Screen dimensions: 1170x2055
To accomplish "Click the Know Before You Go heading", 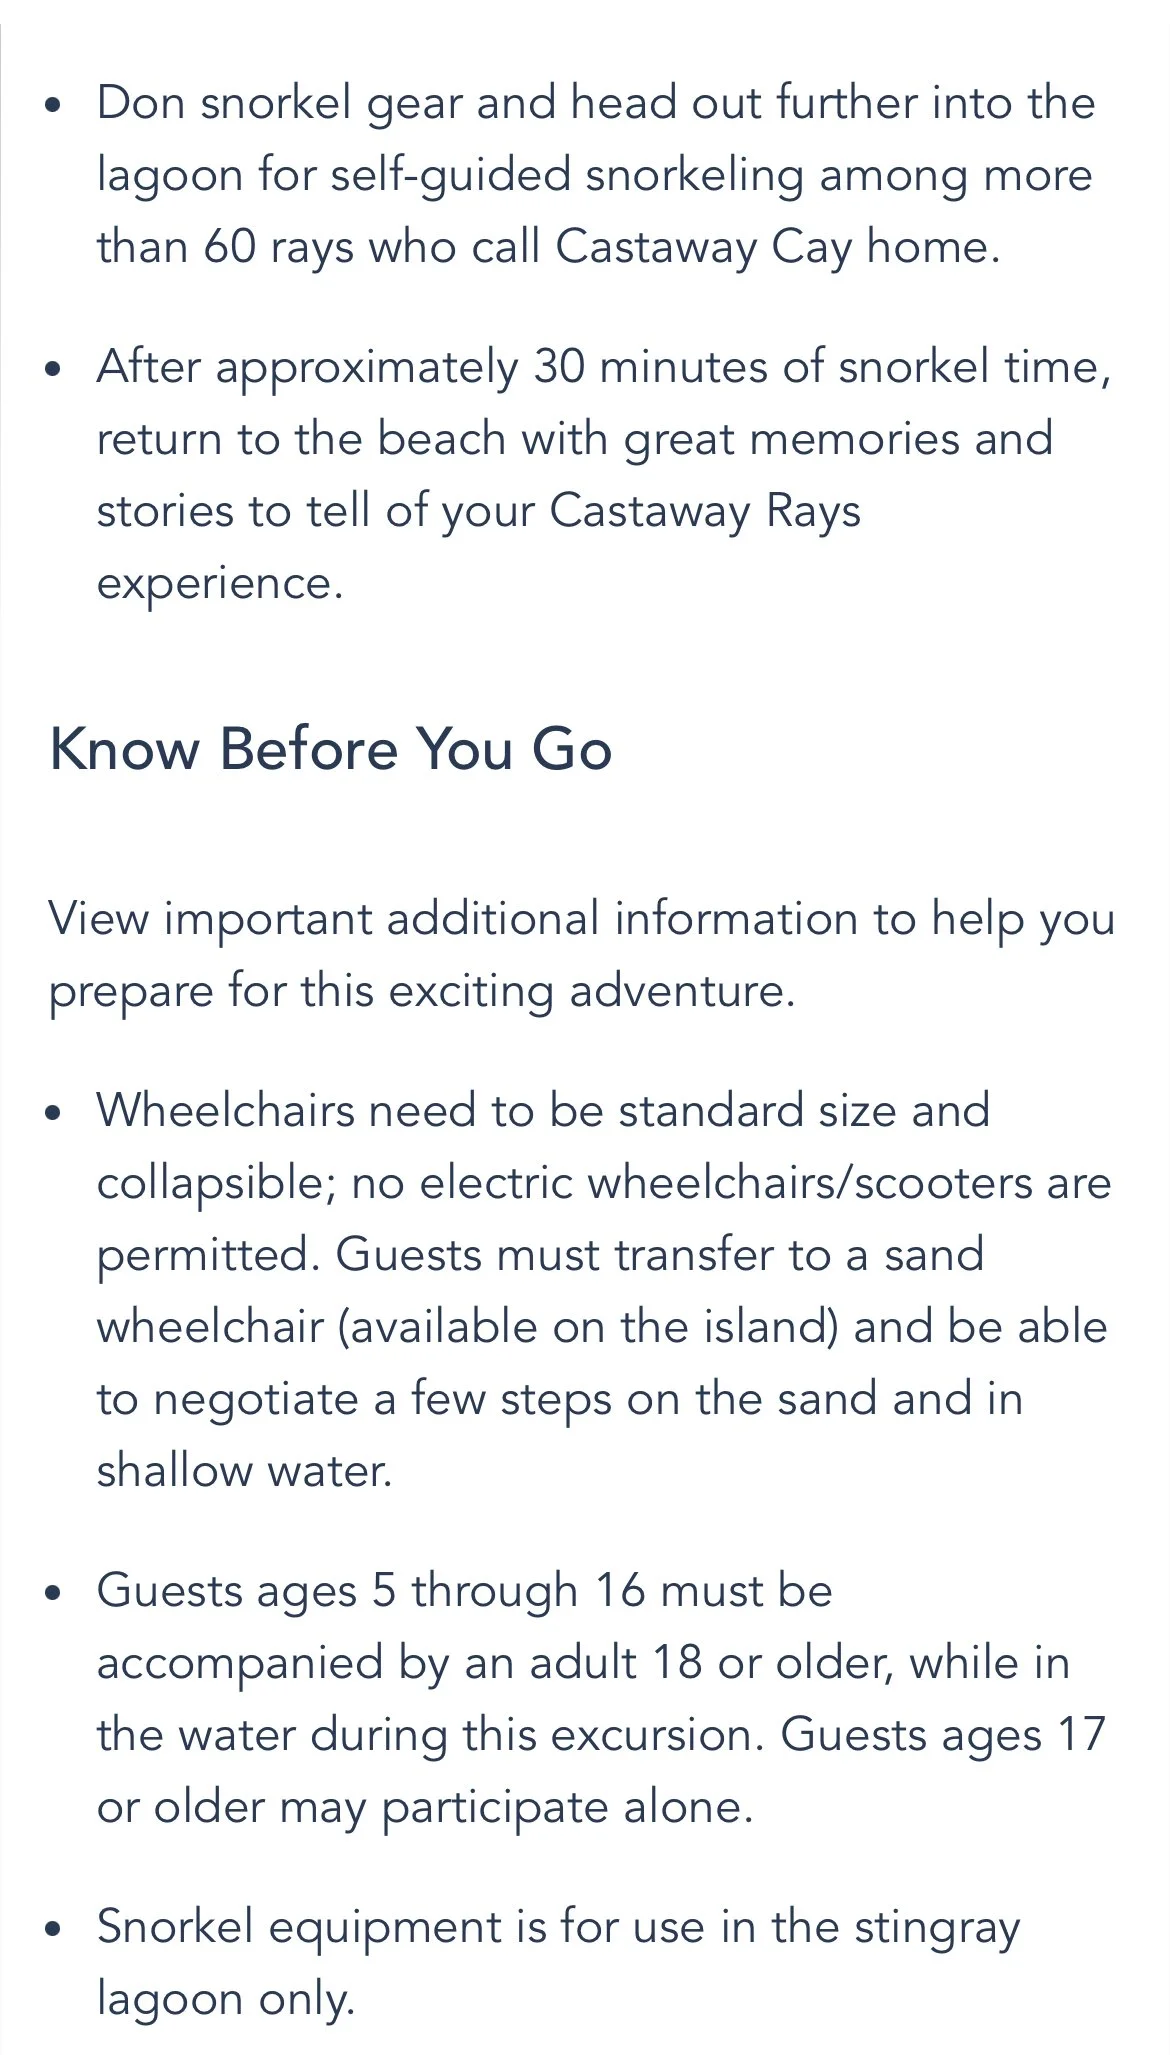I will pos(330,748).
